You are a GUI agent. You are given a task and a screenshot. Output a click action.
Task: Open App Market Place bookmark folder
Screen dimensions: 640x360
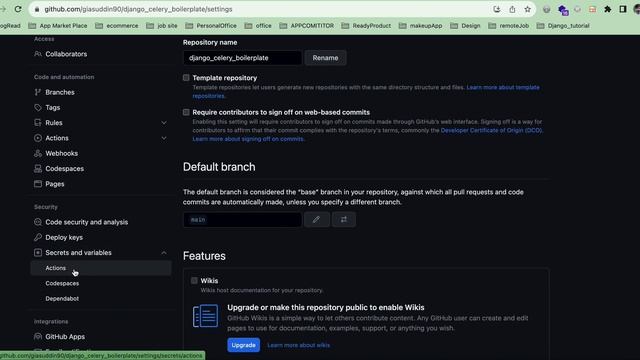[58, 25]
